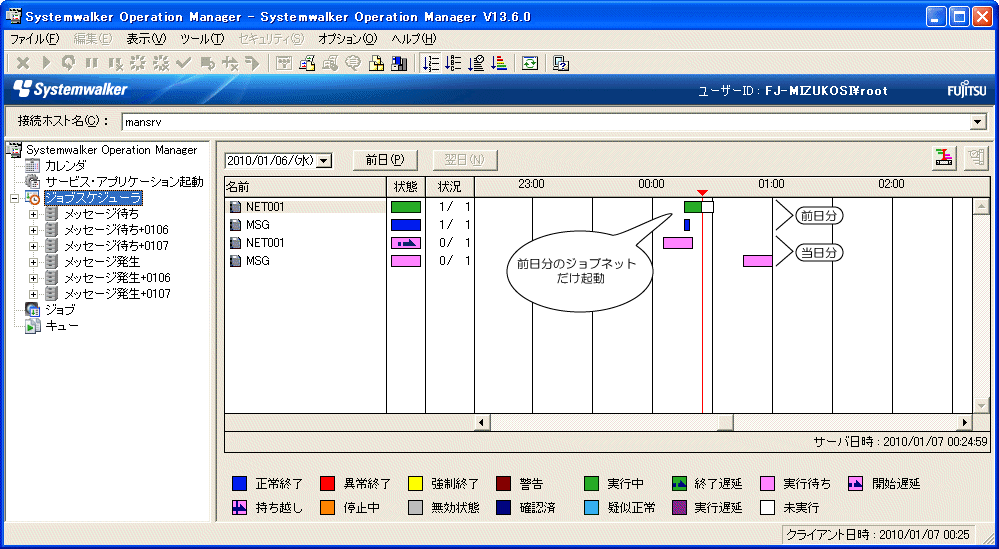The image size is (999, 549).
Task: Sort list by status color icon
Action: (499, 63)
